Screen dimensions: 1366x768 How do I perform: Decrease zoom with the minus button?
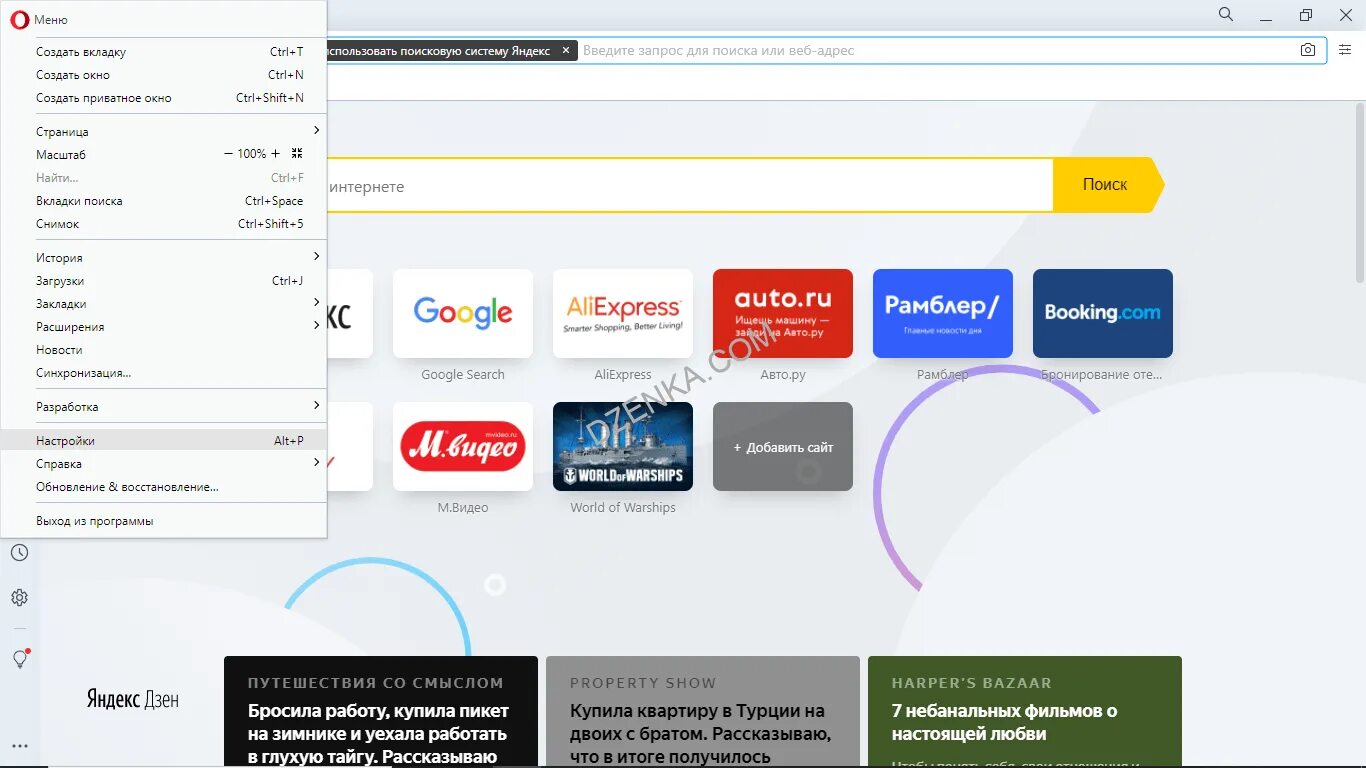click(228, 154)
